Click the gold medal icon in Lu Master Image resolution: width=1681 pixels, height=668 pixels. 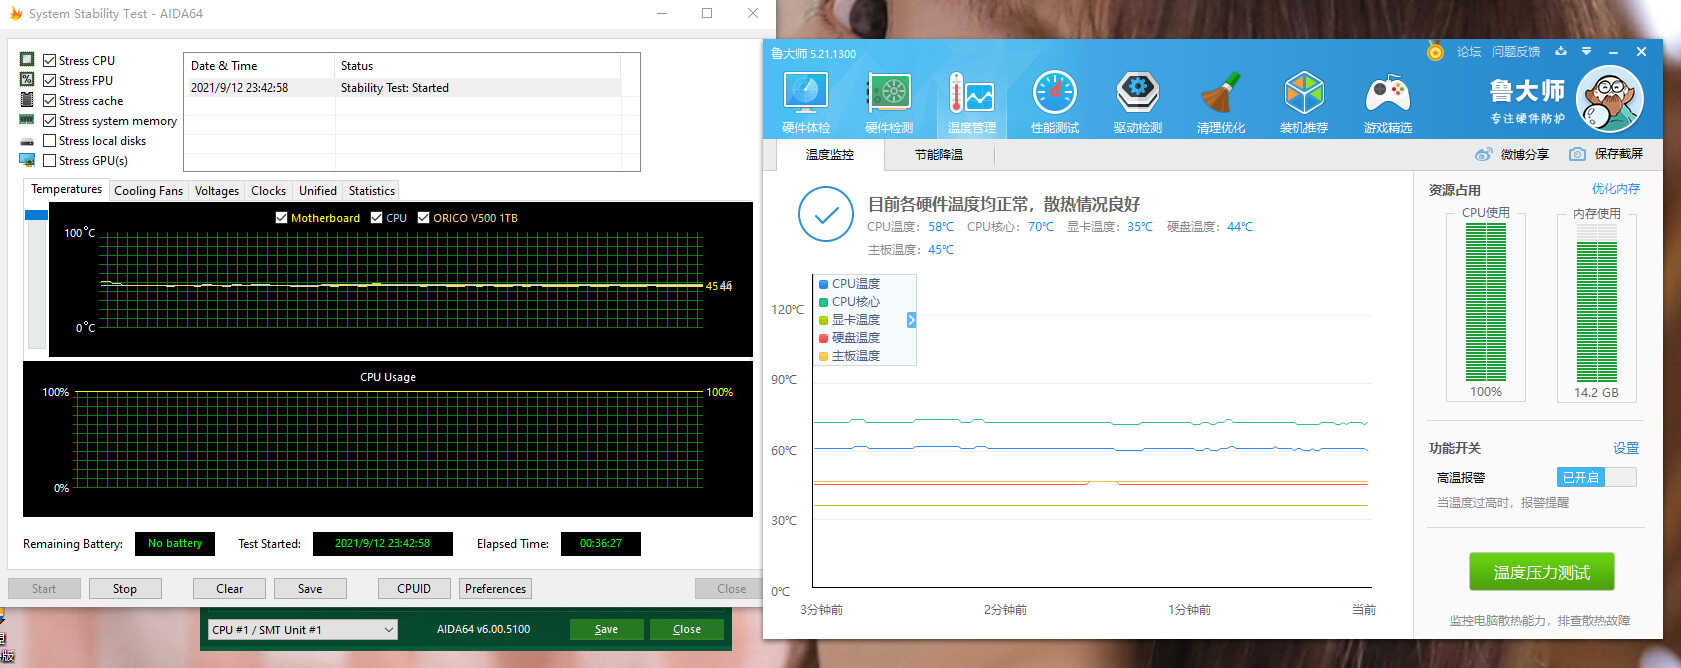[x=1435, y=50]
